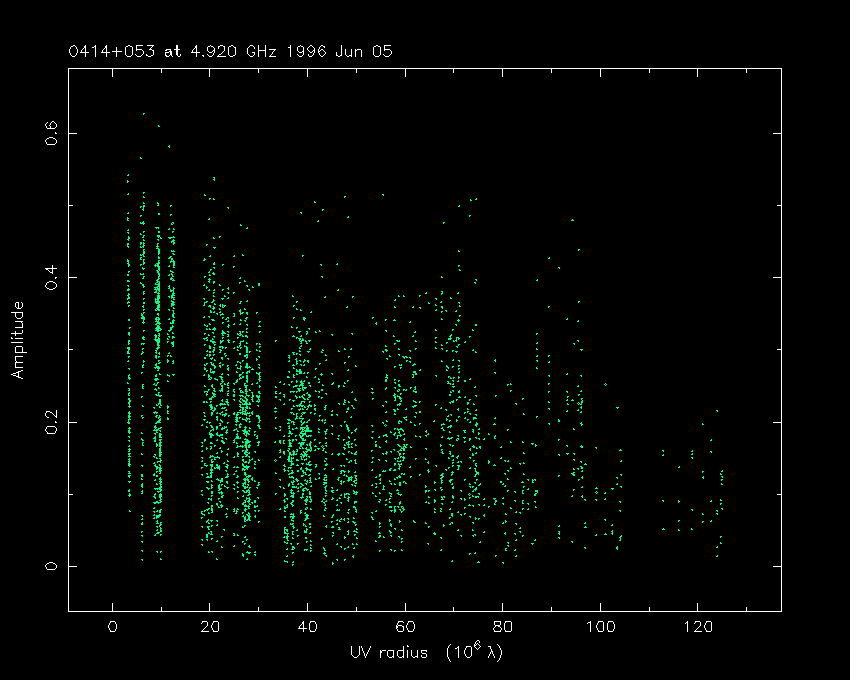Image resolution: width=850 pixels, height=680 pixels.
Task: Click x-axis tick label 60
Action: click(405, 628)
